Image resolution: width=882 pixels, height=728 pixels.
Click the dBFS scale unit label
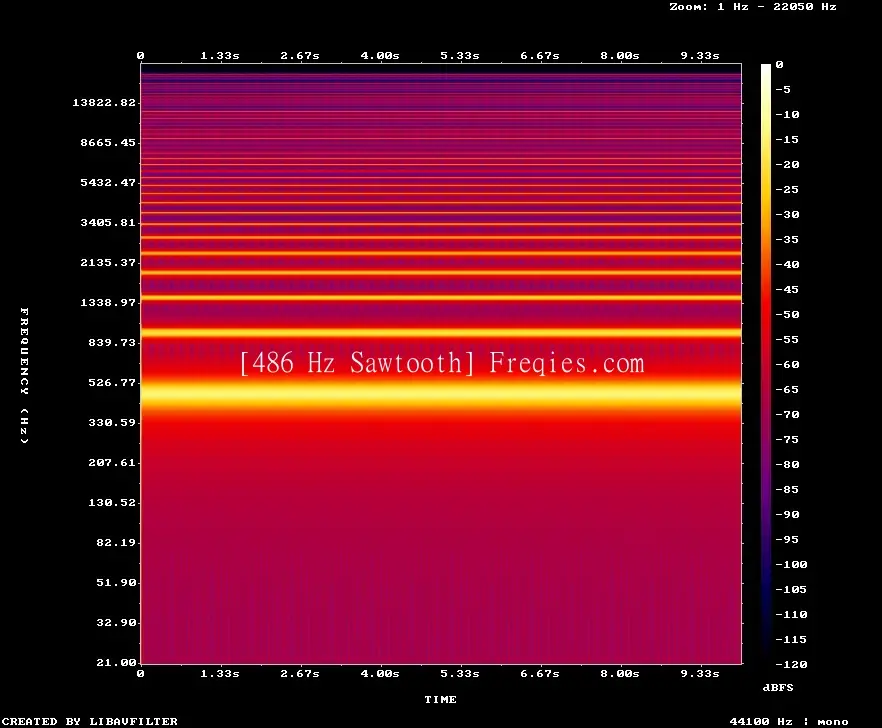click(x=778, y=687)
